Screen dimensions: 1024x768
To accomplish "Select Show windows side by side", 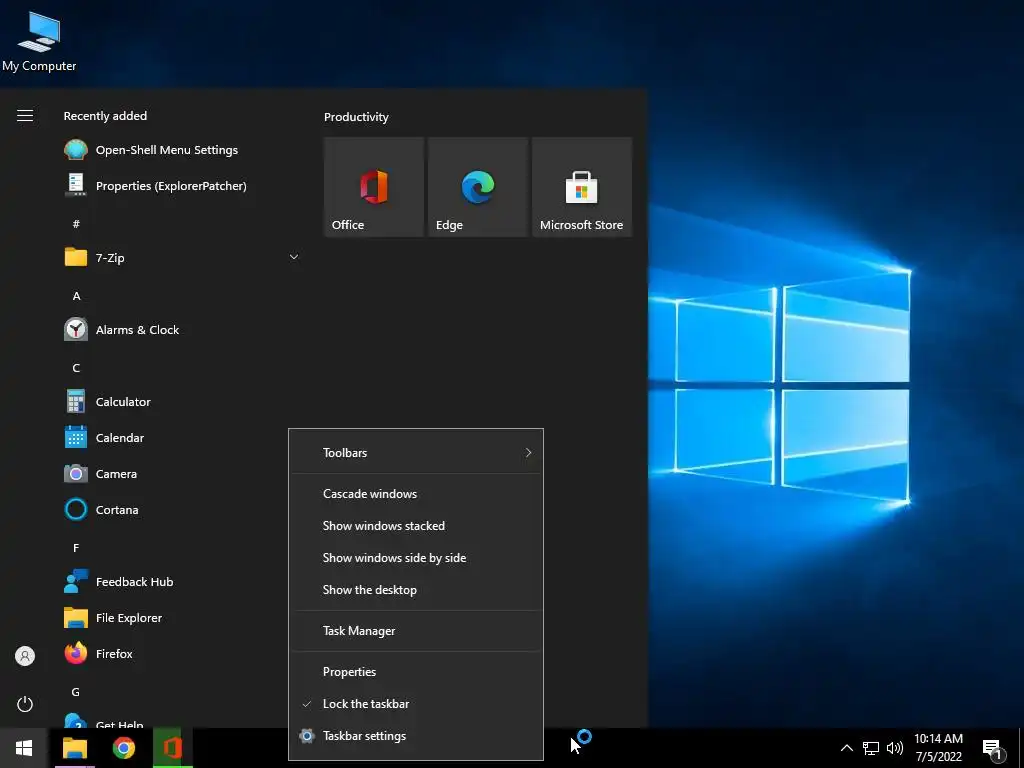I will (416, 558).
